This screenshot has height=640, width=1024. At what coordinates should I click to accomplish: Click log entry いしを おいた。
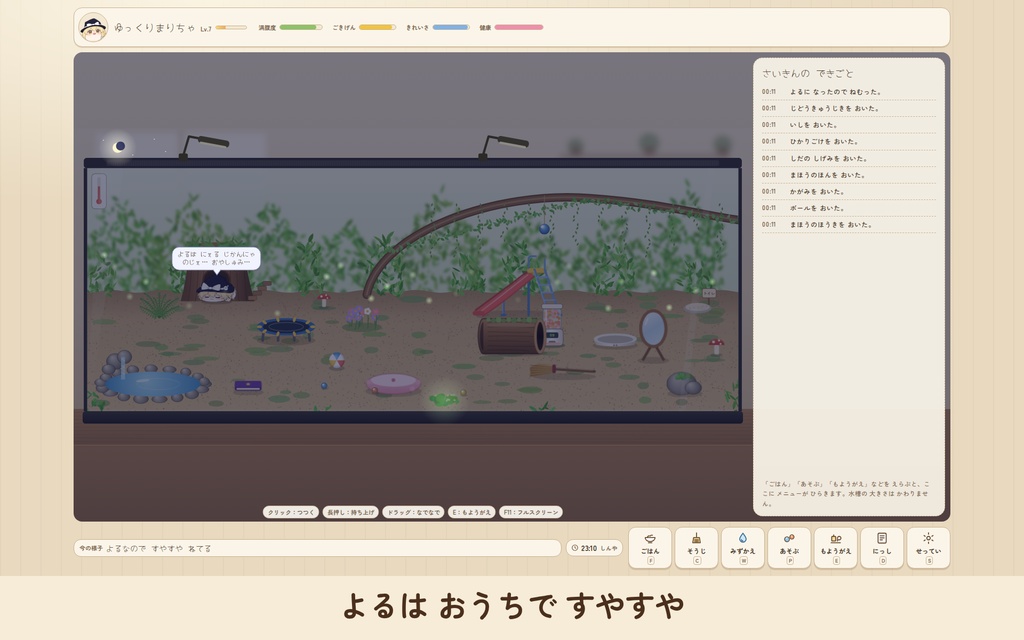click(849, 125)
